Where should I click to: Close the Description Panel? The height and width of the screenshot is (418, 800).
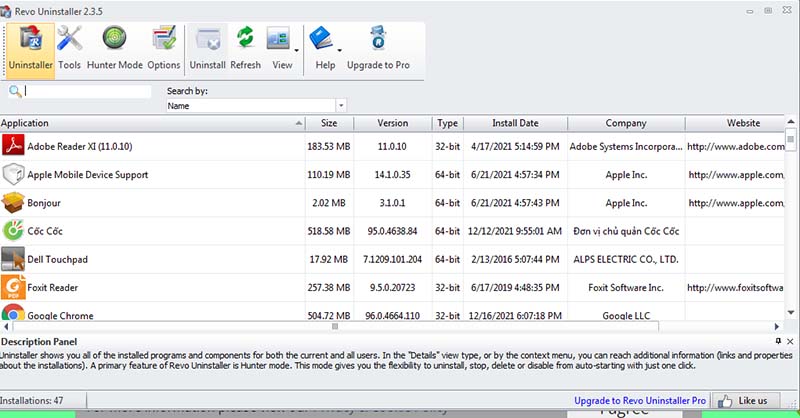coord(790,341)
